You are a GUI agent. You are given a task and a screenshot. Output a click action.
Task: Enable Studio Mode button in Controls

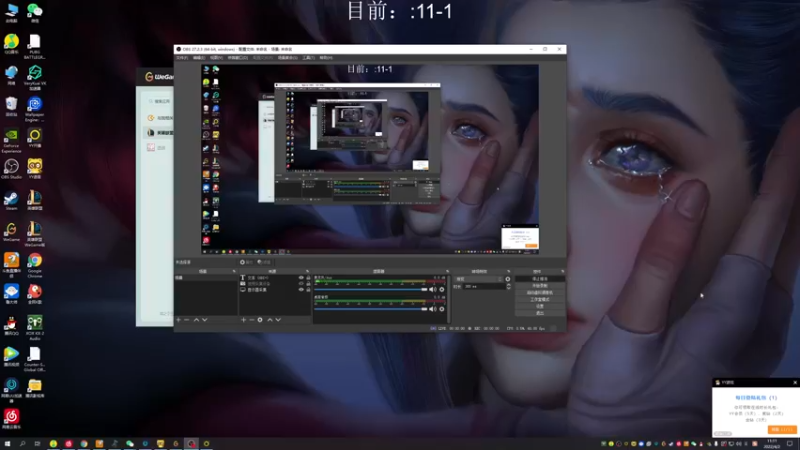(x=540, y=299)
